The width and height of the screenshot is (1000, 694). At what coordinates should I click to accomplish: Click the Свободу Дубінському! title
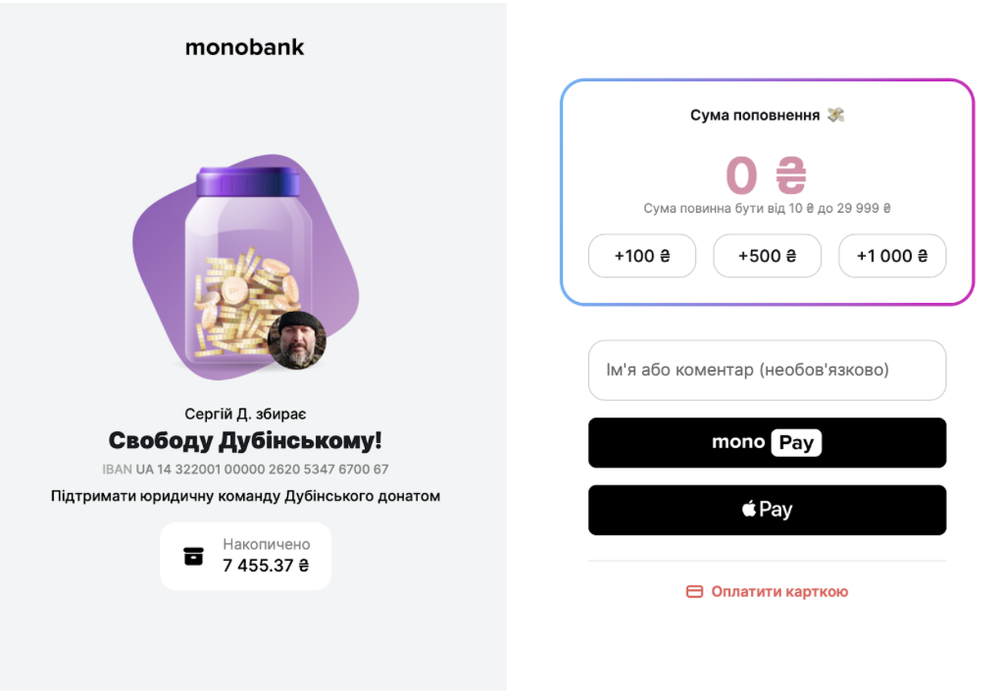click(x=245, y=441)
